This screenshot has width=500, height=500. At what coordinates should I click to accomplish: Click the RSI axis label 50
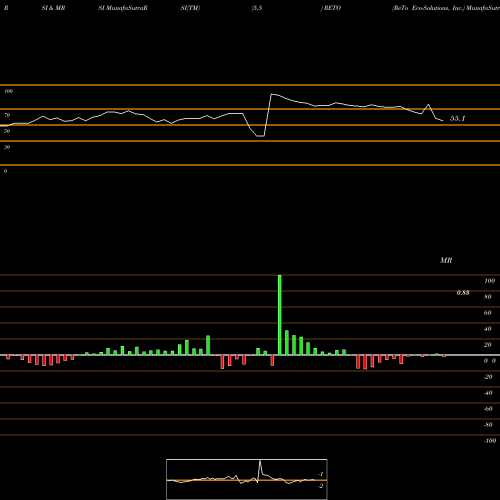click(x=7, y=131)
